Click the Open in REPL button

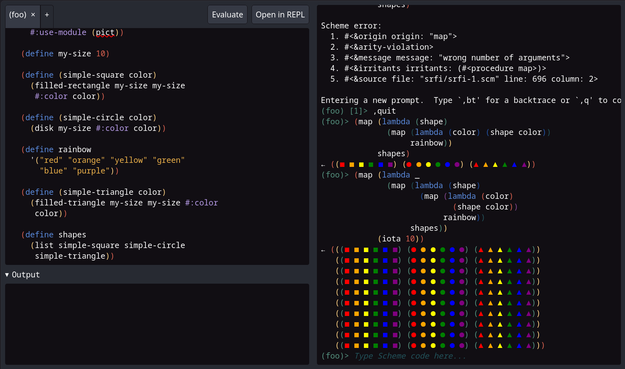[280, 15]
